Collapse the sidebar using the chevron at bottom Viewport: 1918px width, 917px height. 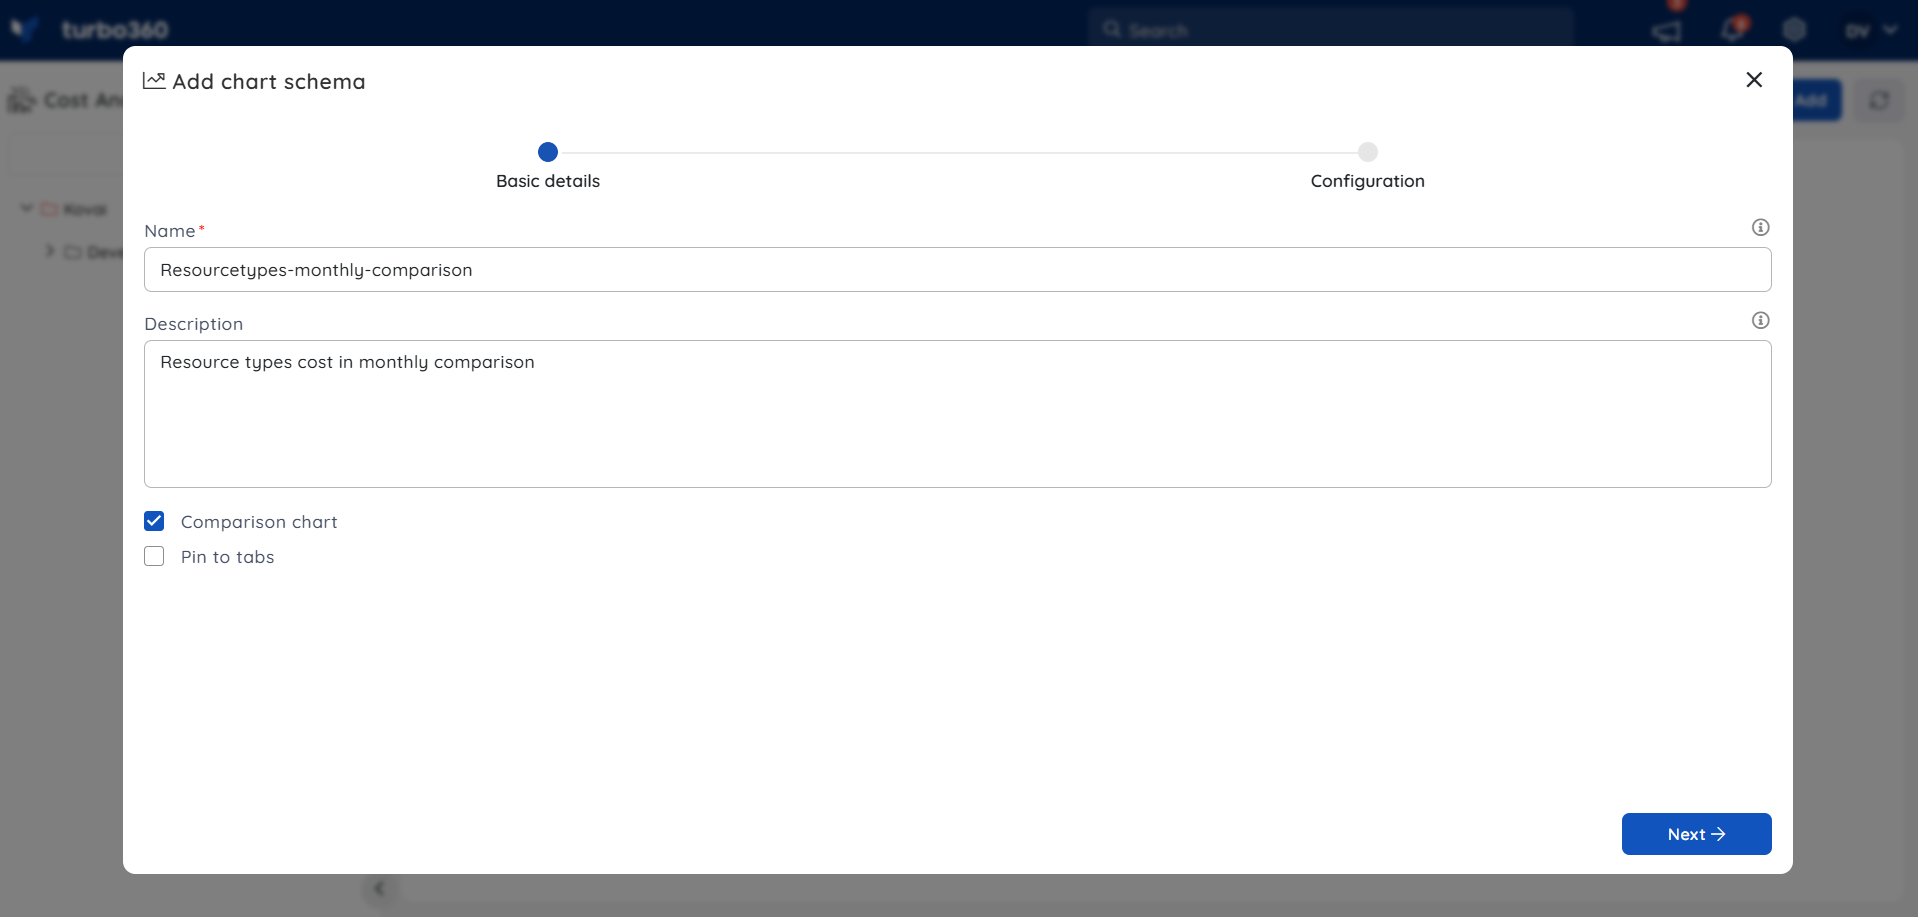(379, 888)
